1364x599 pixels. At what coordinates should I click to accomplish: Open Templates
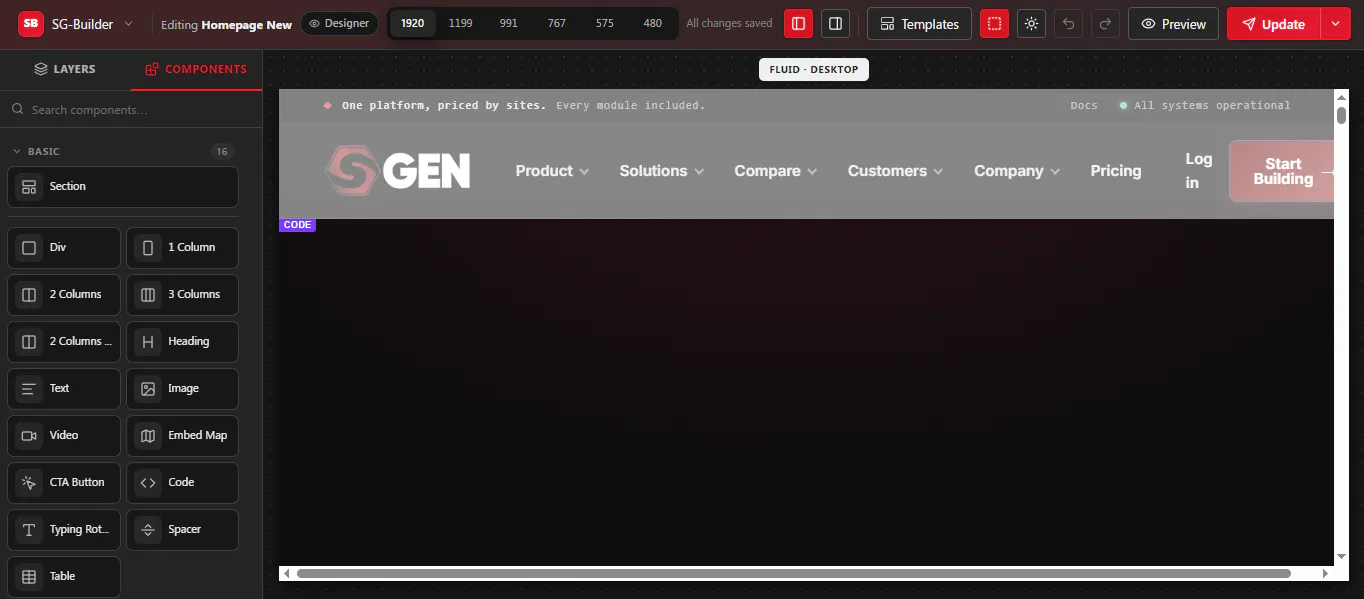pyautogui.click(x=919, y=23)
